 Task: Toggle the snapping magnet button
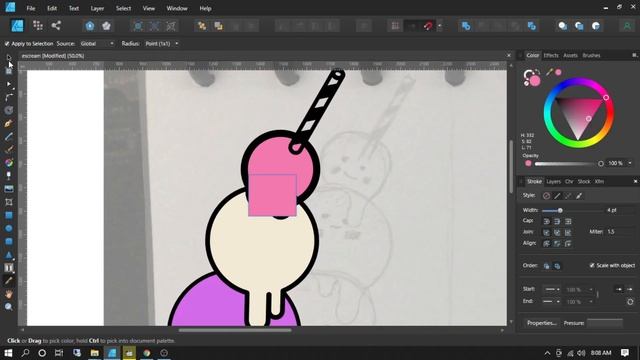coord(428,26)
